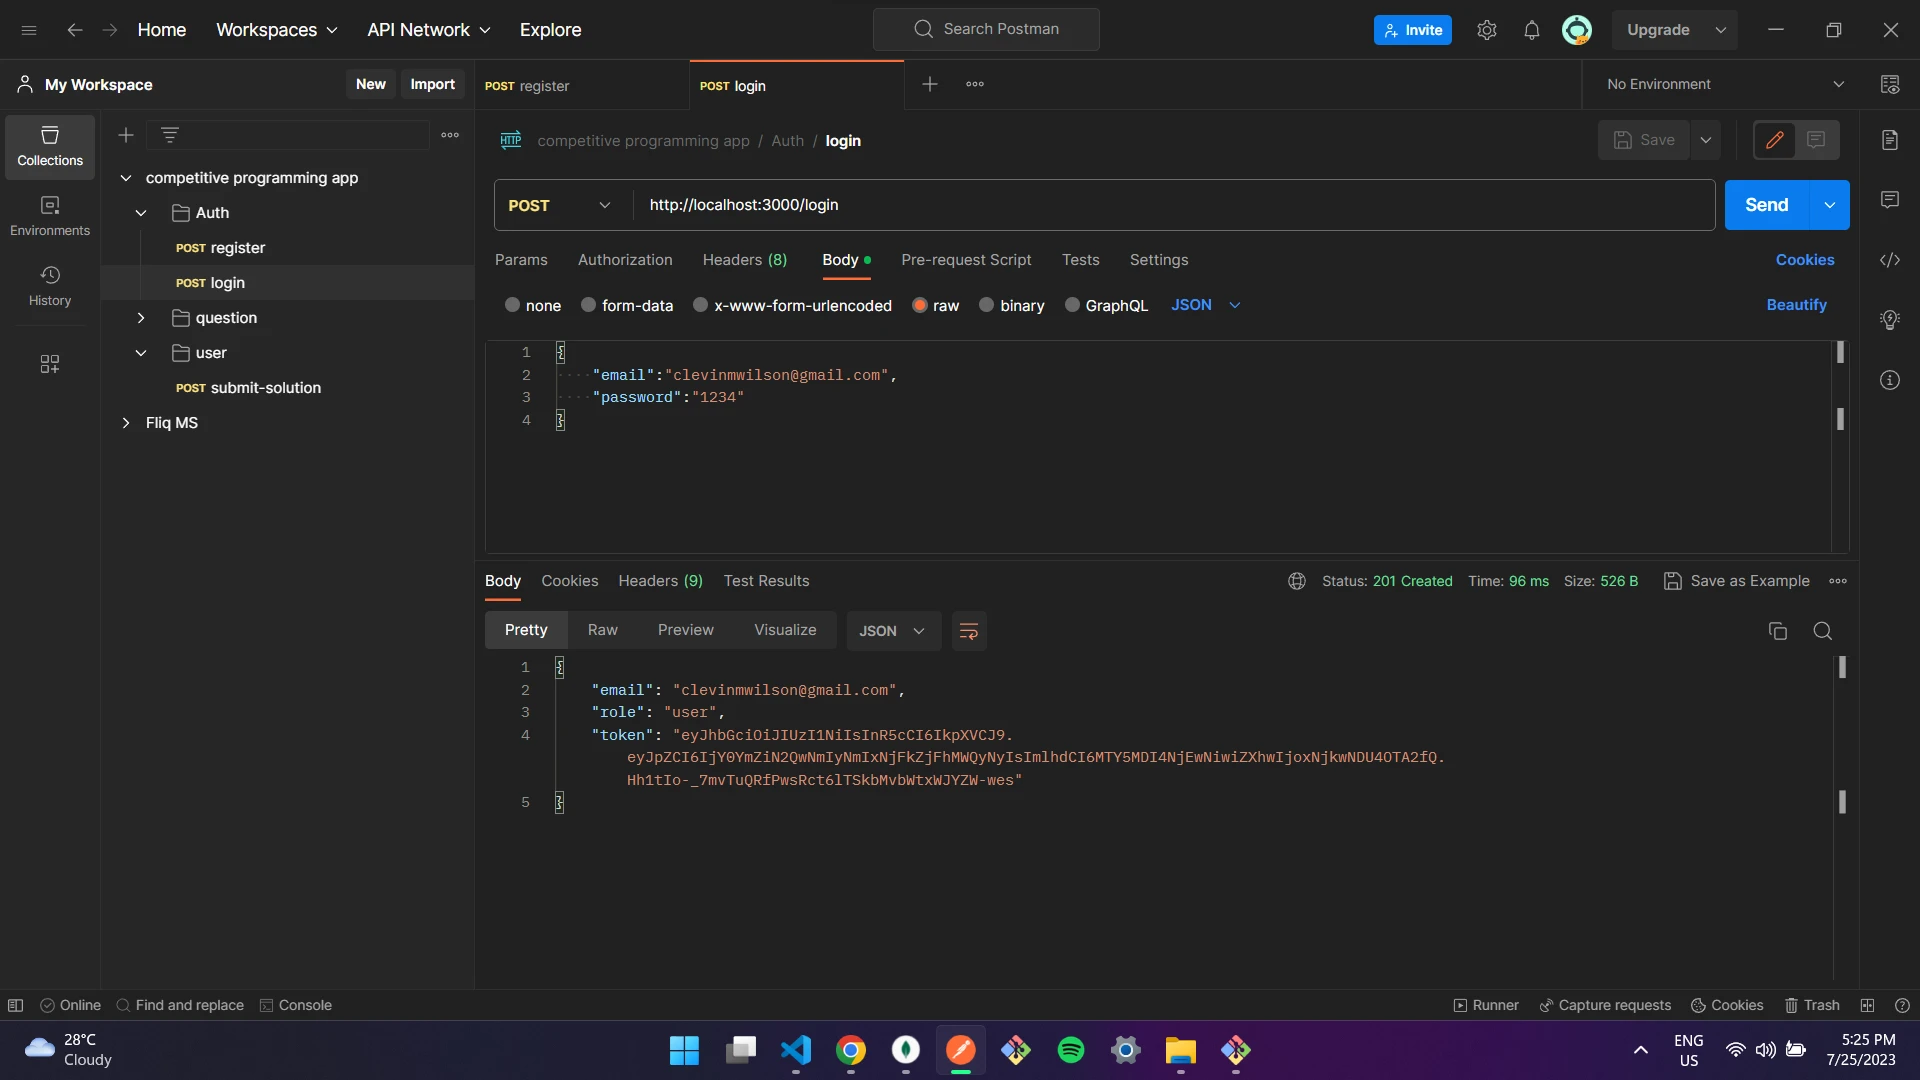This screenshot has width=1920, height=1080.
Task: Copy the response with the copy icon
Action: click(1778, 631)
